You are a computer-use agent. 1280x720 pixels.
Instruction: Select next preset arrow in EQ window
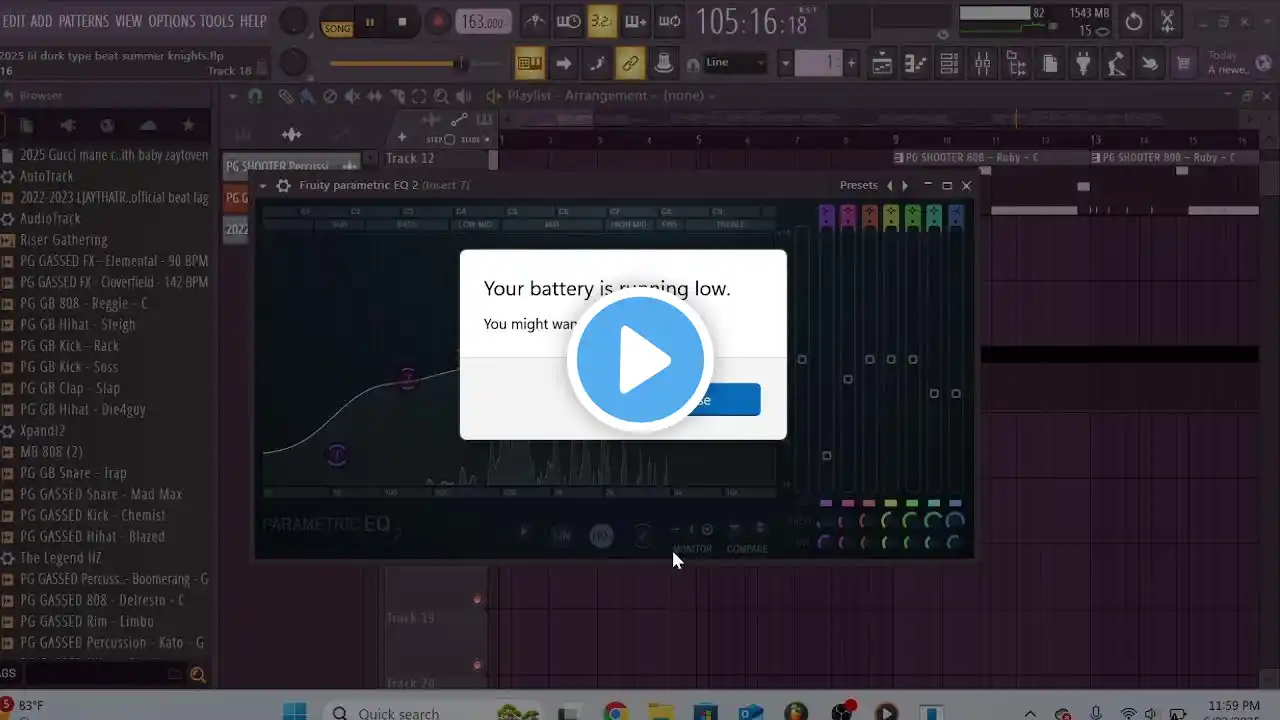click(x=905, y=185)
